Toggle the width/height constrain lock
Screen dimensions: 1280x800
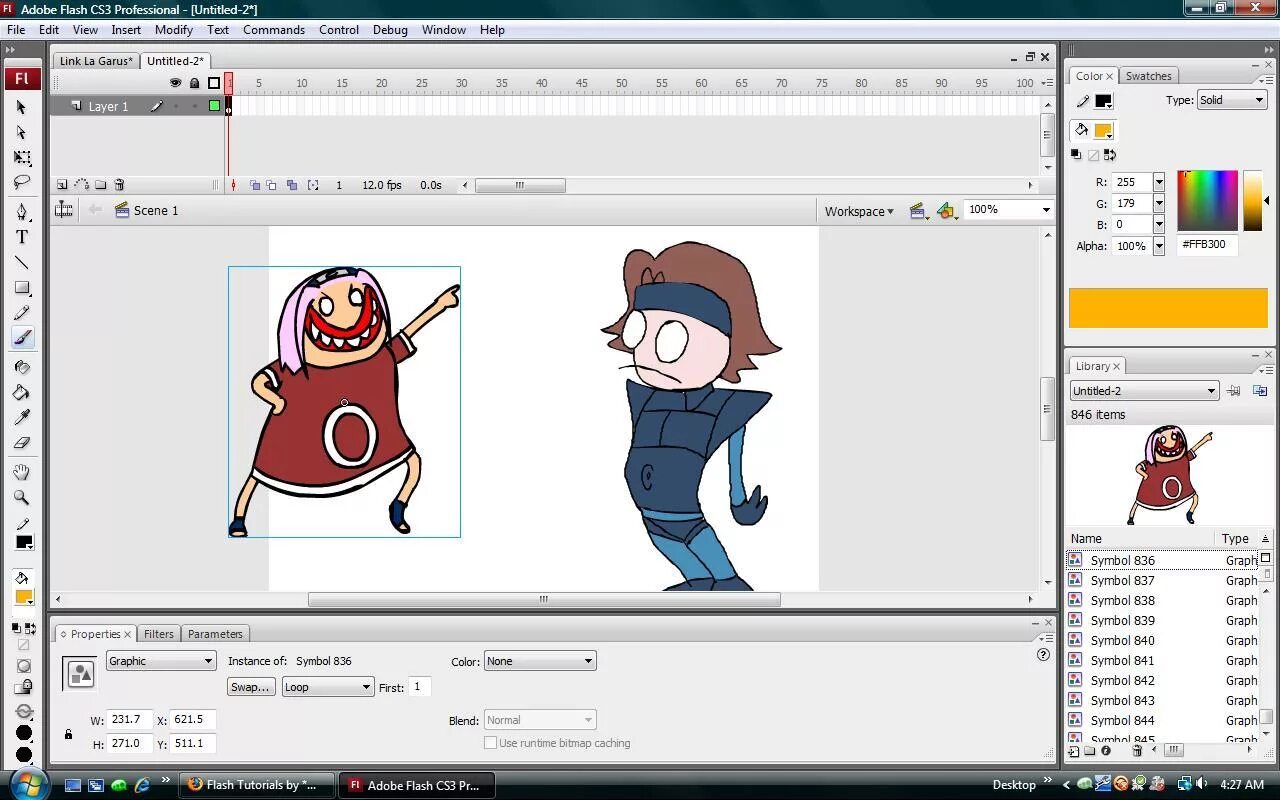tap(68, 734)
